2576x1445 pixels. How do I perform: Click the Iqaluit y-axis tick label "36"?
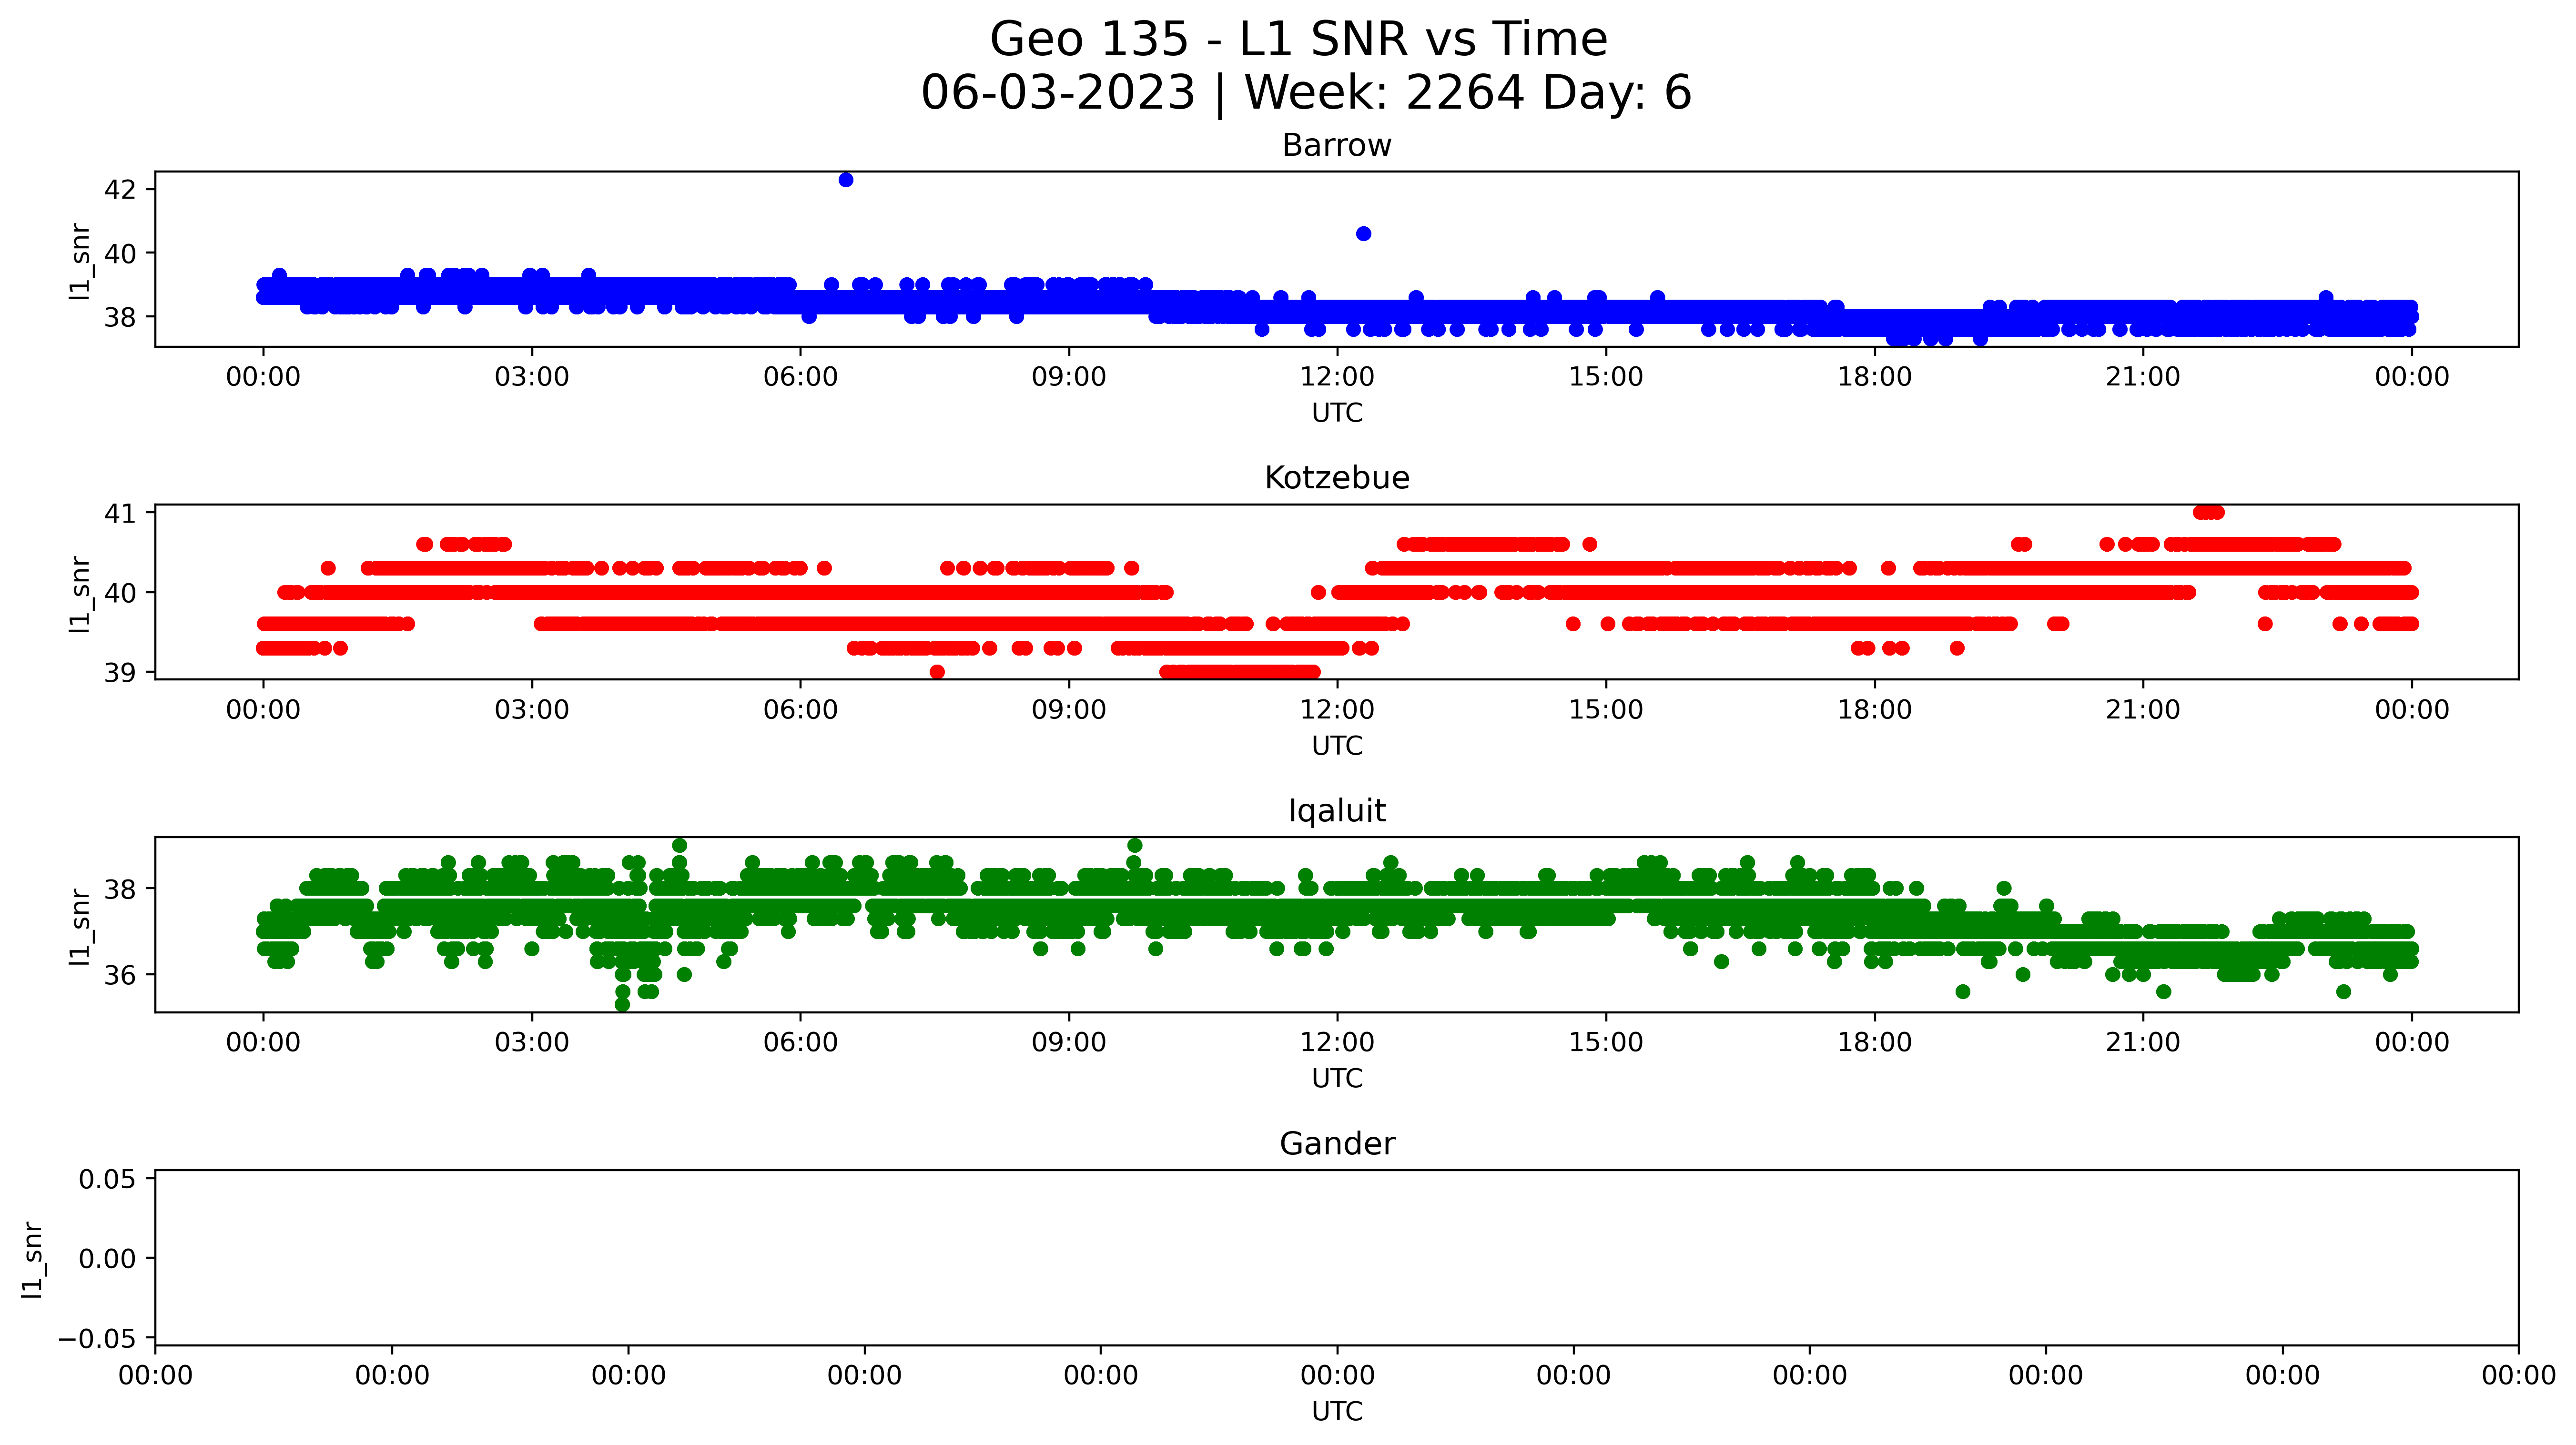(120, 975)
